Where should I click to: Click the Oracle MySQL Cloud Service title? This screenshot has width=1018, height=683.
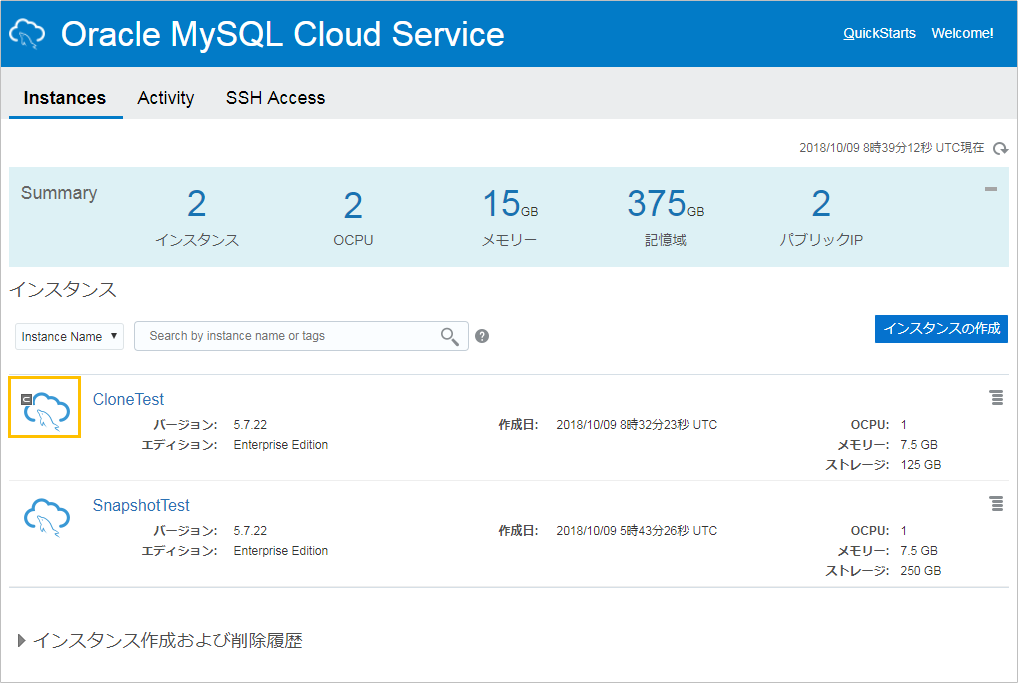tap(282, 34)
